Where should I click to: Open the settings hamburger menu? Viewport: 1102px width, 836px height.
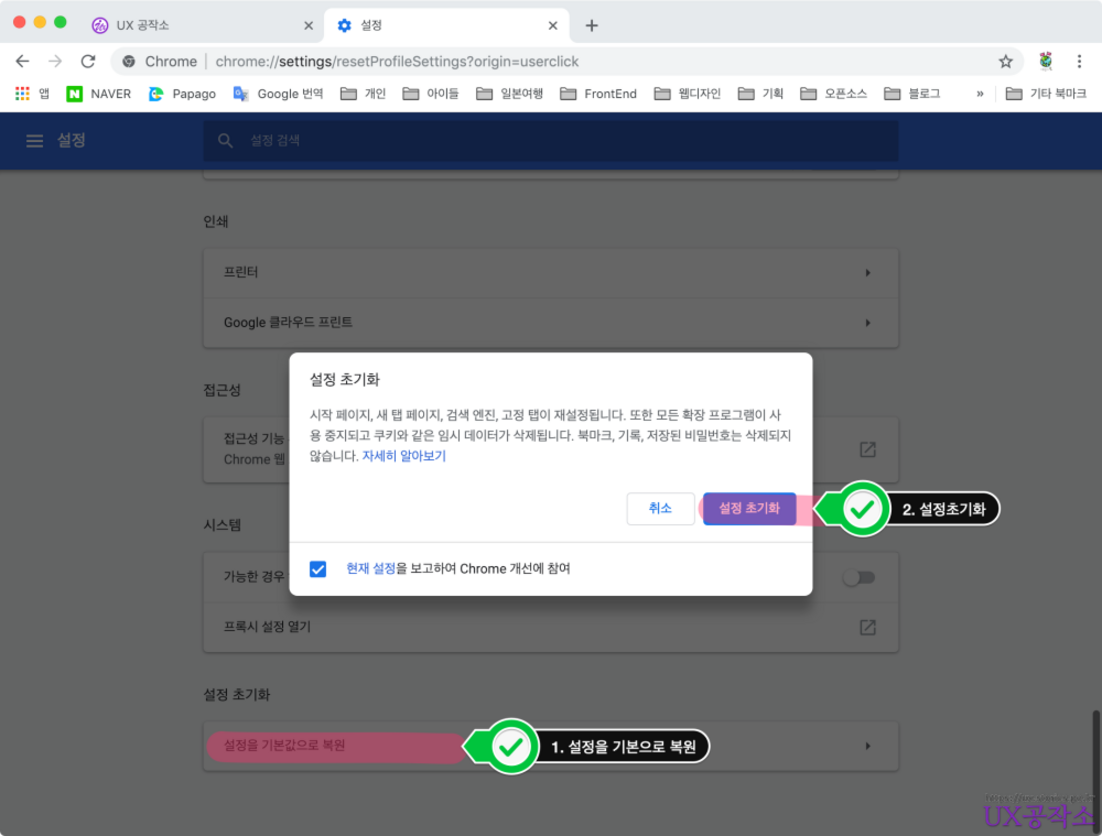[34, 141]
